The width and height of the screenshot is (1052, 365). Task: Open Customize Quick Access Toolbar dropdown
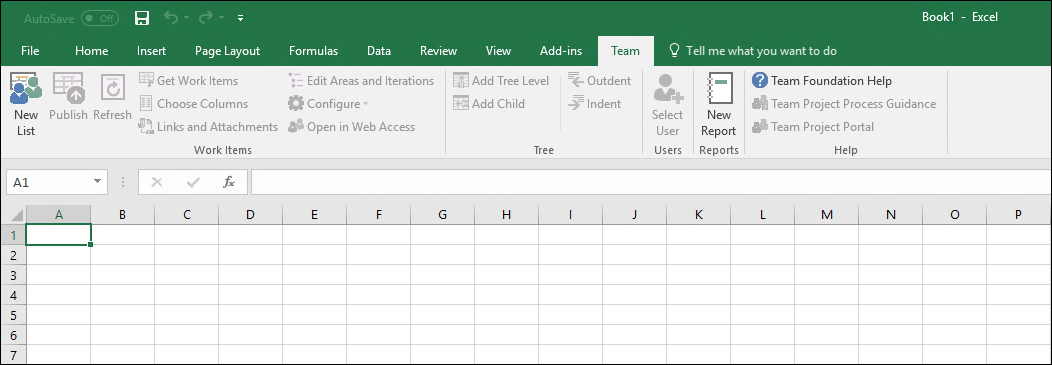(240, 18)
